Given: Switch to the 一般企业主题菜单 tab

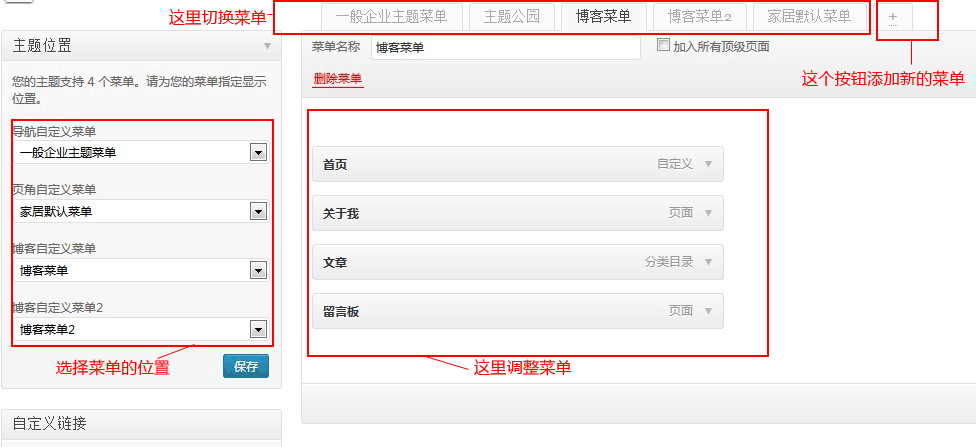Looking at the screenshot, I should coord(392,17).
